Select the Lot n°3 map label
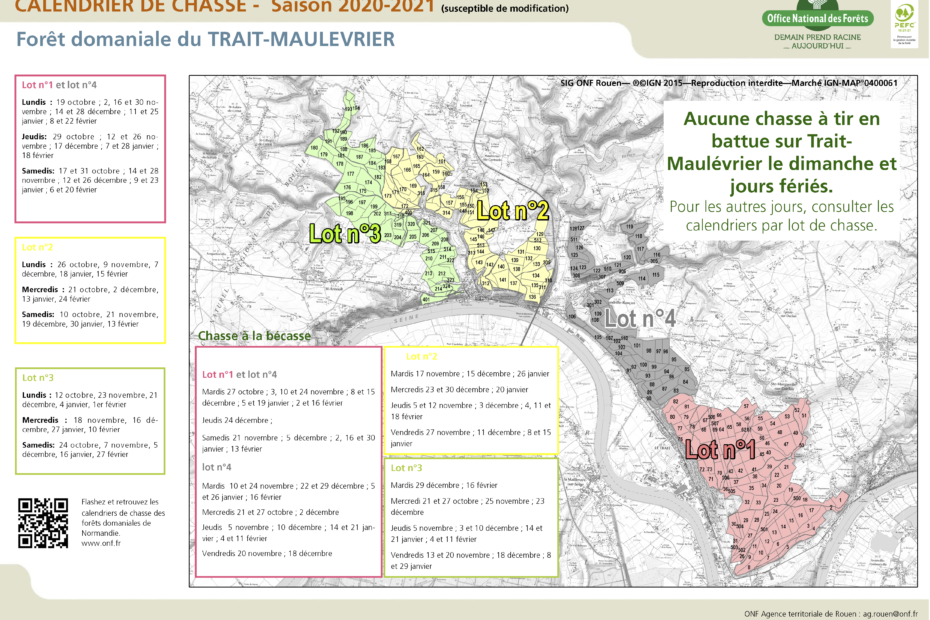Image resolution: width=930 pixels, height=620 pixels. pos(345,234)
